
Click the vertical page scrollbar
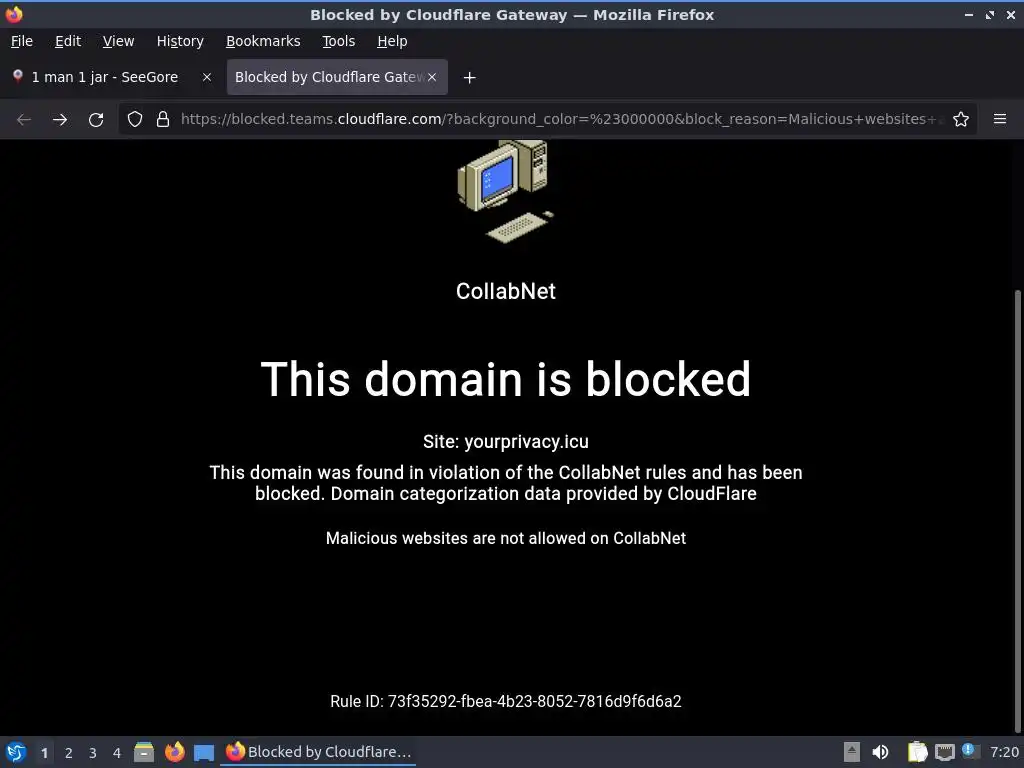[x=1018, y=509]
